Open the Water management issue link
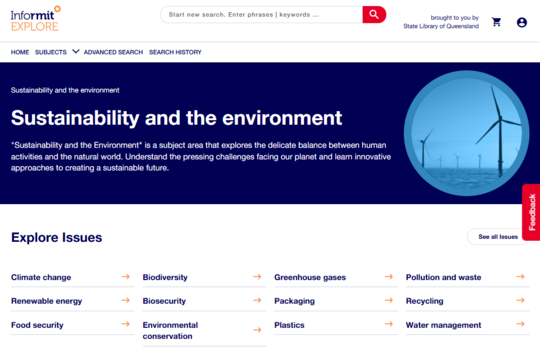The height and width of the screenshot is (360, 540). (x=444, y=325)
